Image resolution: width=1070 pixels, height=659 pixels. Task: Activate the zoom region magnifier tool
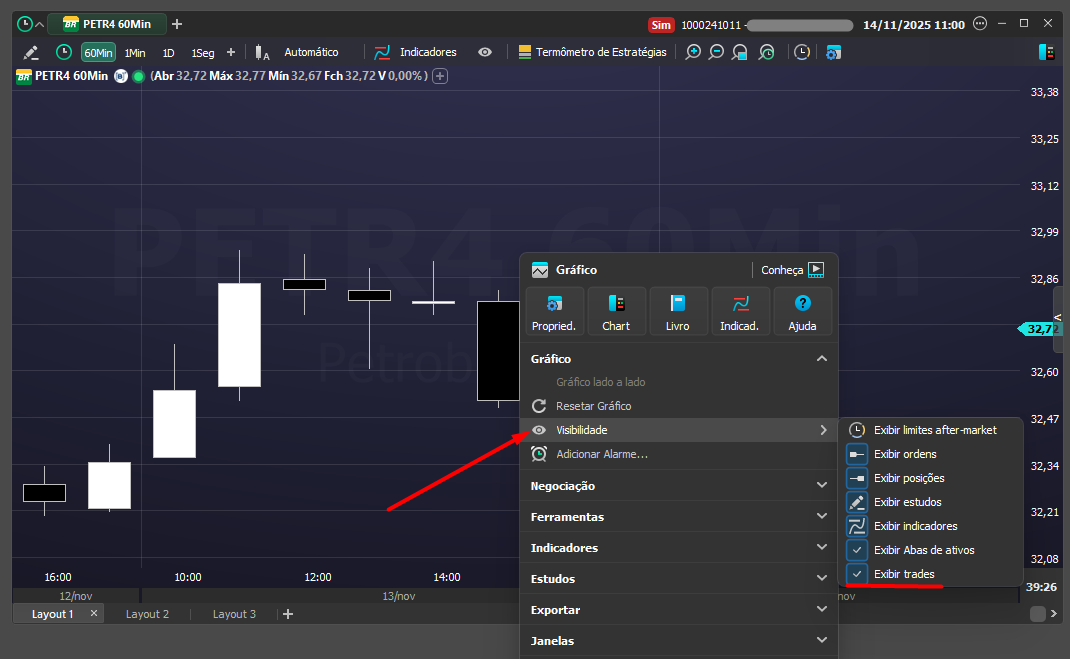(740, 53)
